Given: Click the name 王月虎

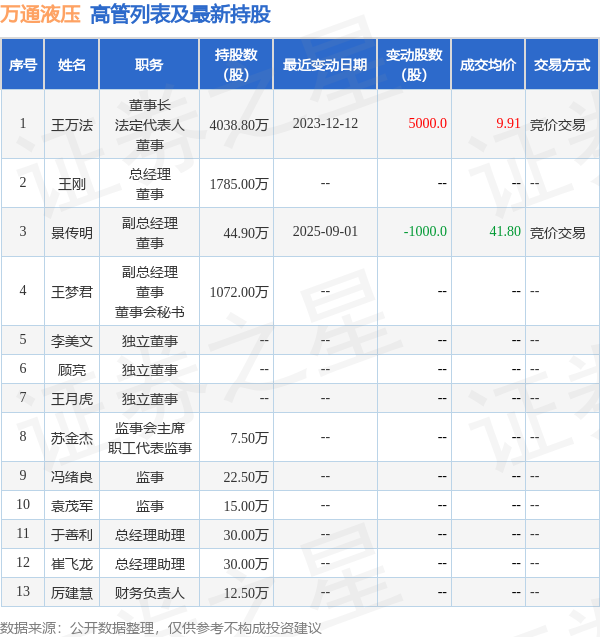Looking at the screenshot, I should (x=72, y=399).
